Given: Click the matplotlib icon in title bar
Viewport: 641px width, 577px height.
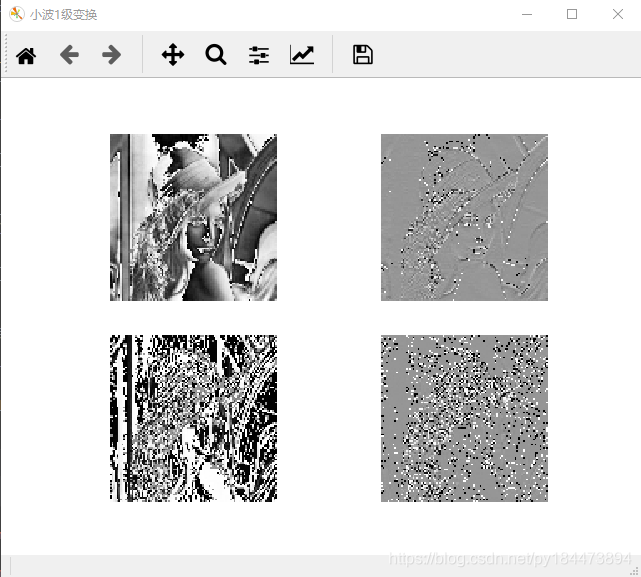Looking at the screenshot, I should (x=17, y=14).
